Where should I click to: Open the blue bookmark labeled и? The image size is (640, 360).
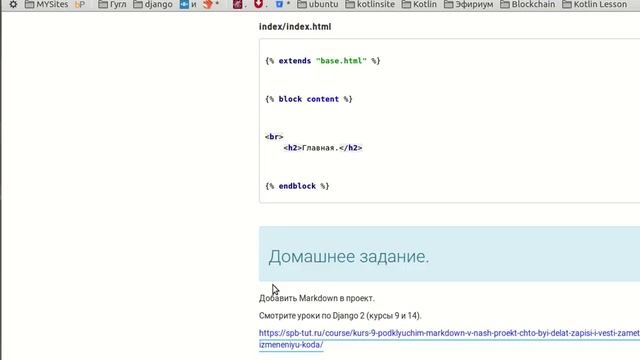click(188, 4)
